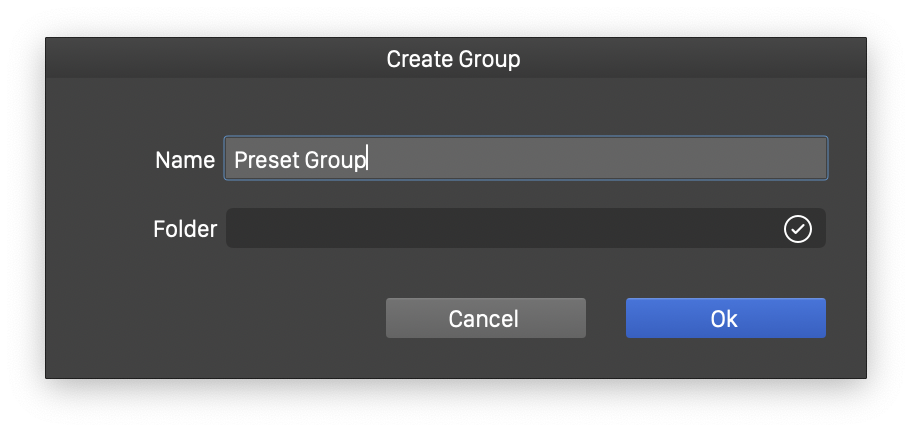912x432 pixels.
Task: Click the Name label
Action: pyautogui.click(x=185, y=159)
